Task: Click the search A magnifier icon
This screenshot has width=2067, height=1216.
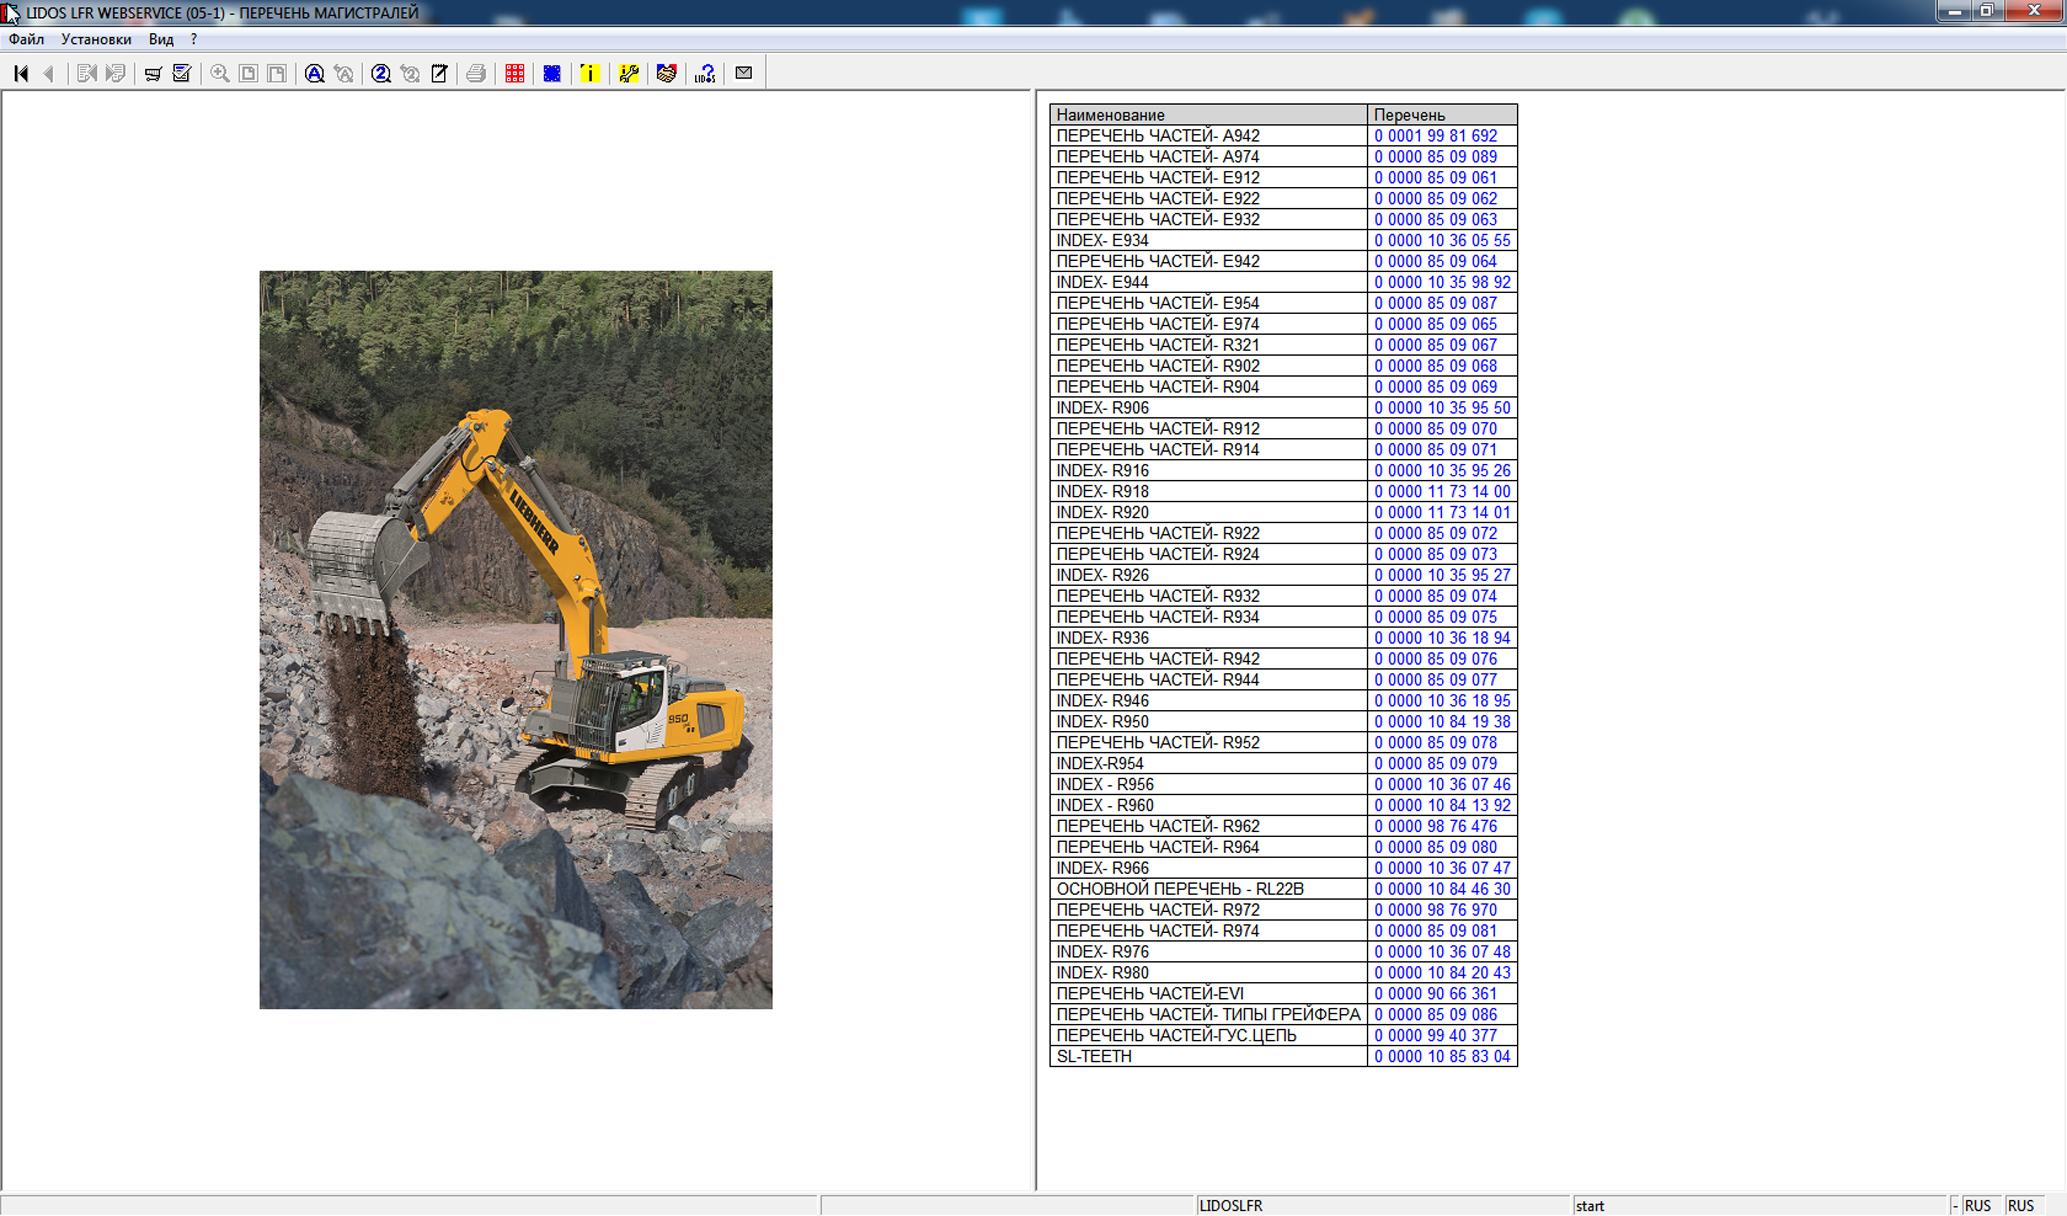Action: pyautogui.click(x=314, y=73)
